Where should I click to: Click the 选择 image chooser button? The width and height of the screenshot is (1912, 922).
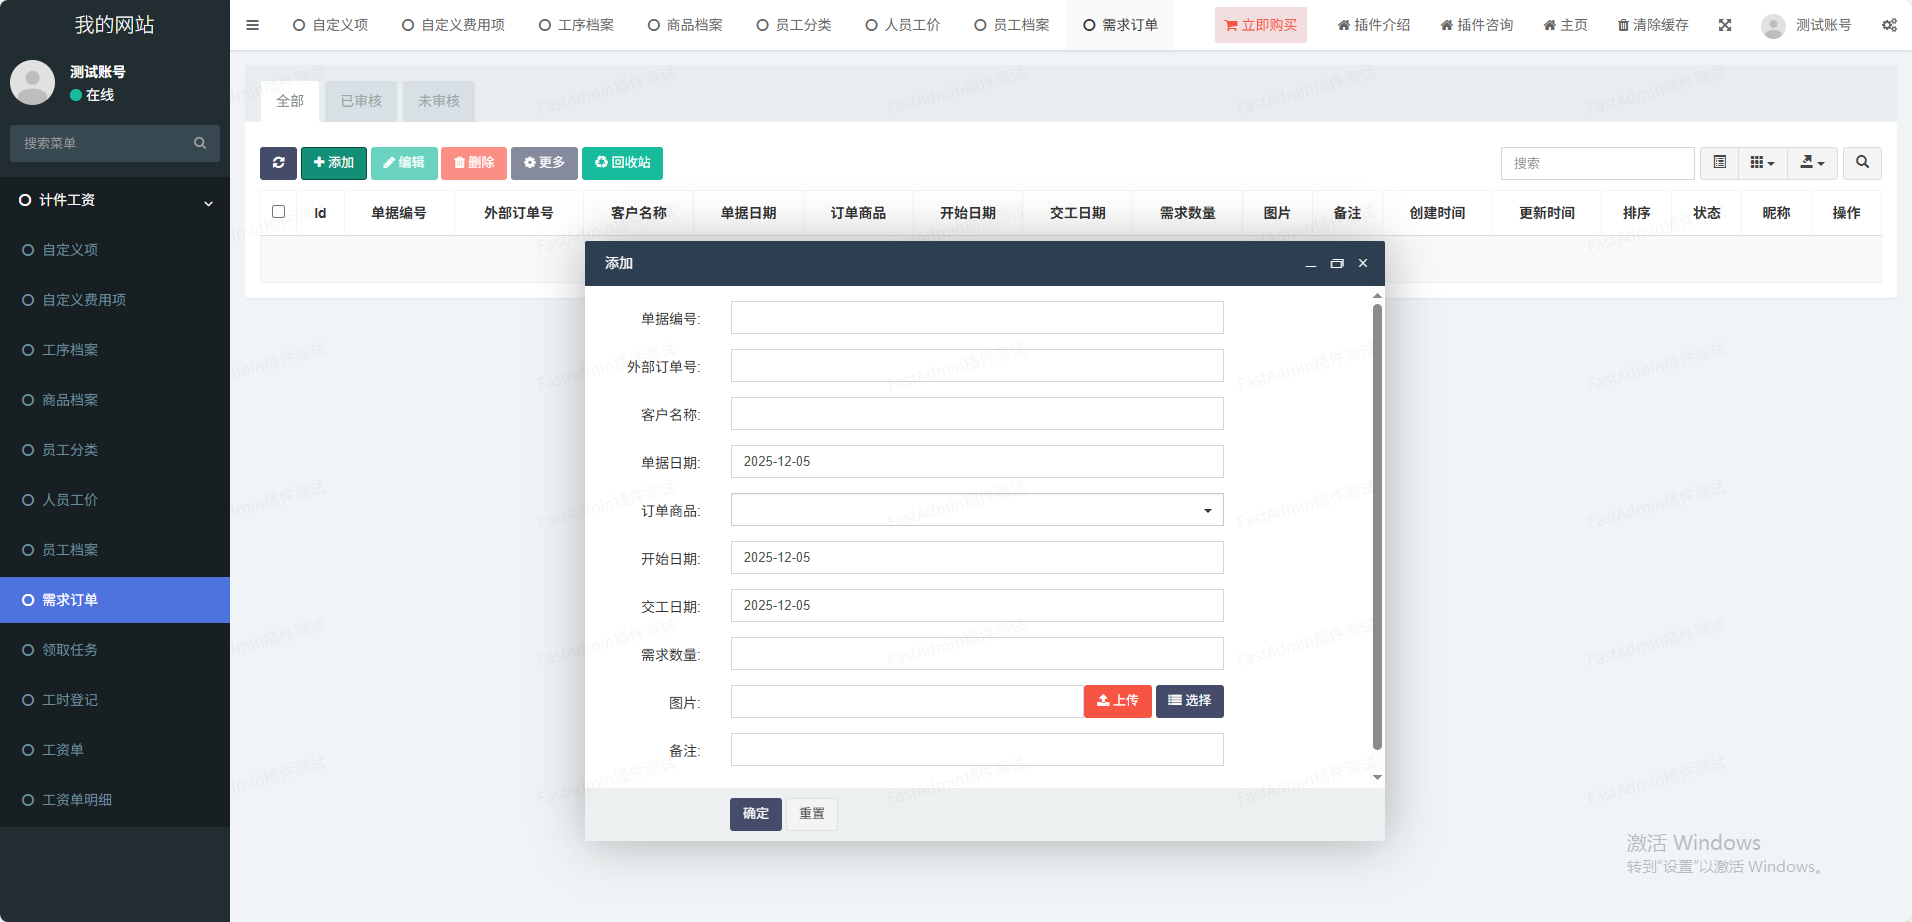coord(1189,701)
